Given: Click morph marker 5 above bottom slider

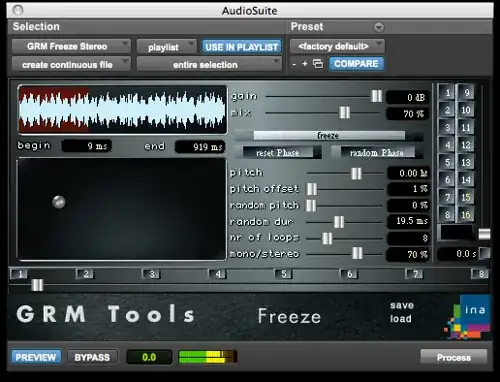Looking at the screenshot, I should 283,274.
